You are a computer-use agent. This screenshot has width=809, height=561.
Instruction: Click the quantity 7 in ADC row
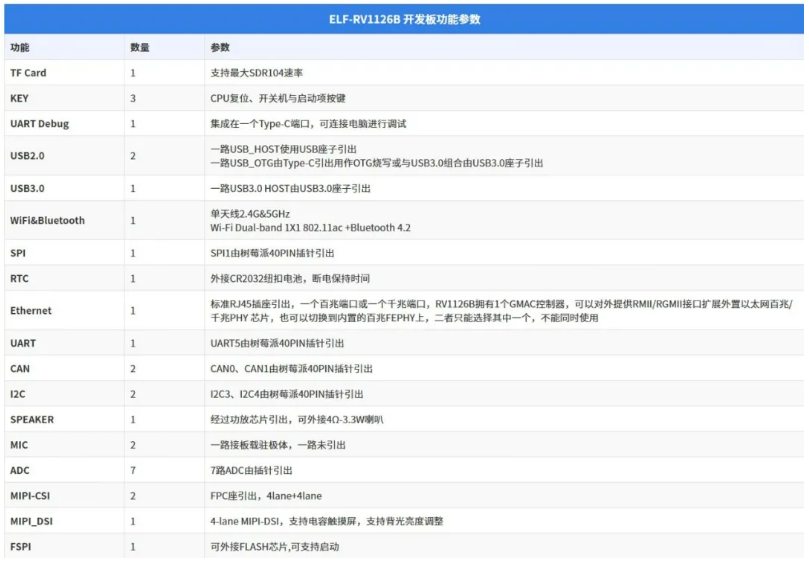(x=133, y=470)
